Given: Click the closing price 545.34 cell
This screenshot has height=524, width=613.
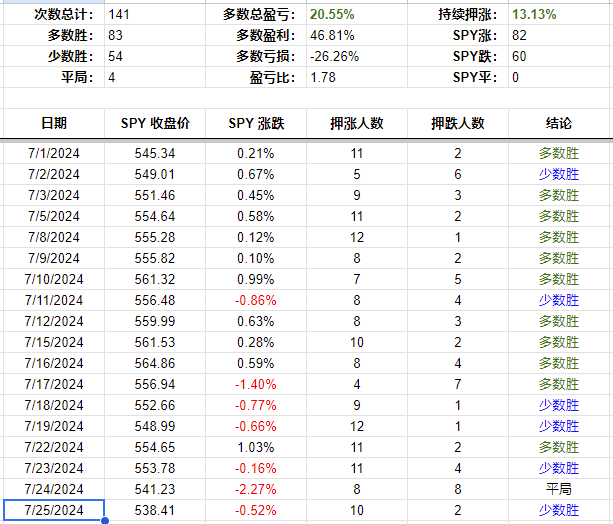Looking at the screenshot, I should [x=154, y=153].
